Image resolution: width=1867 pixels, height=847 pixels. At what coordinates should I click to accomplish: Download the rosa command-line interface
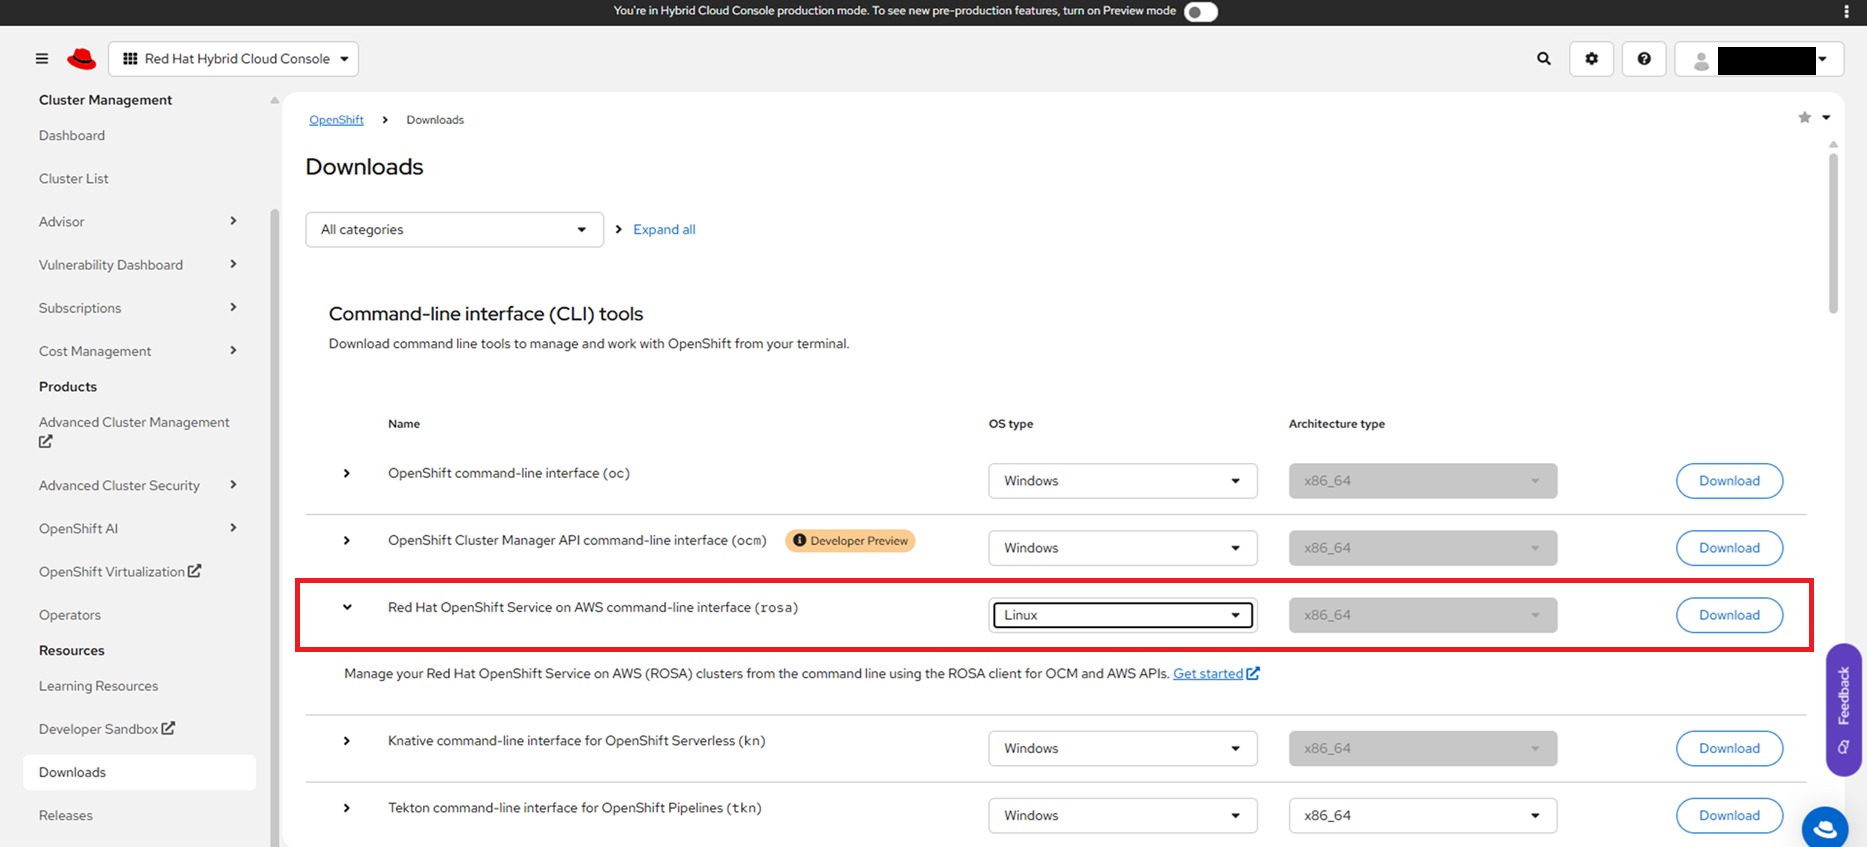pyautogui.click(x=1728, y=615)
